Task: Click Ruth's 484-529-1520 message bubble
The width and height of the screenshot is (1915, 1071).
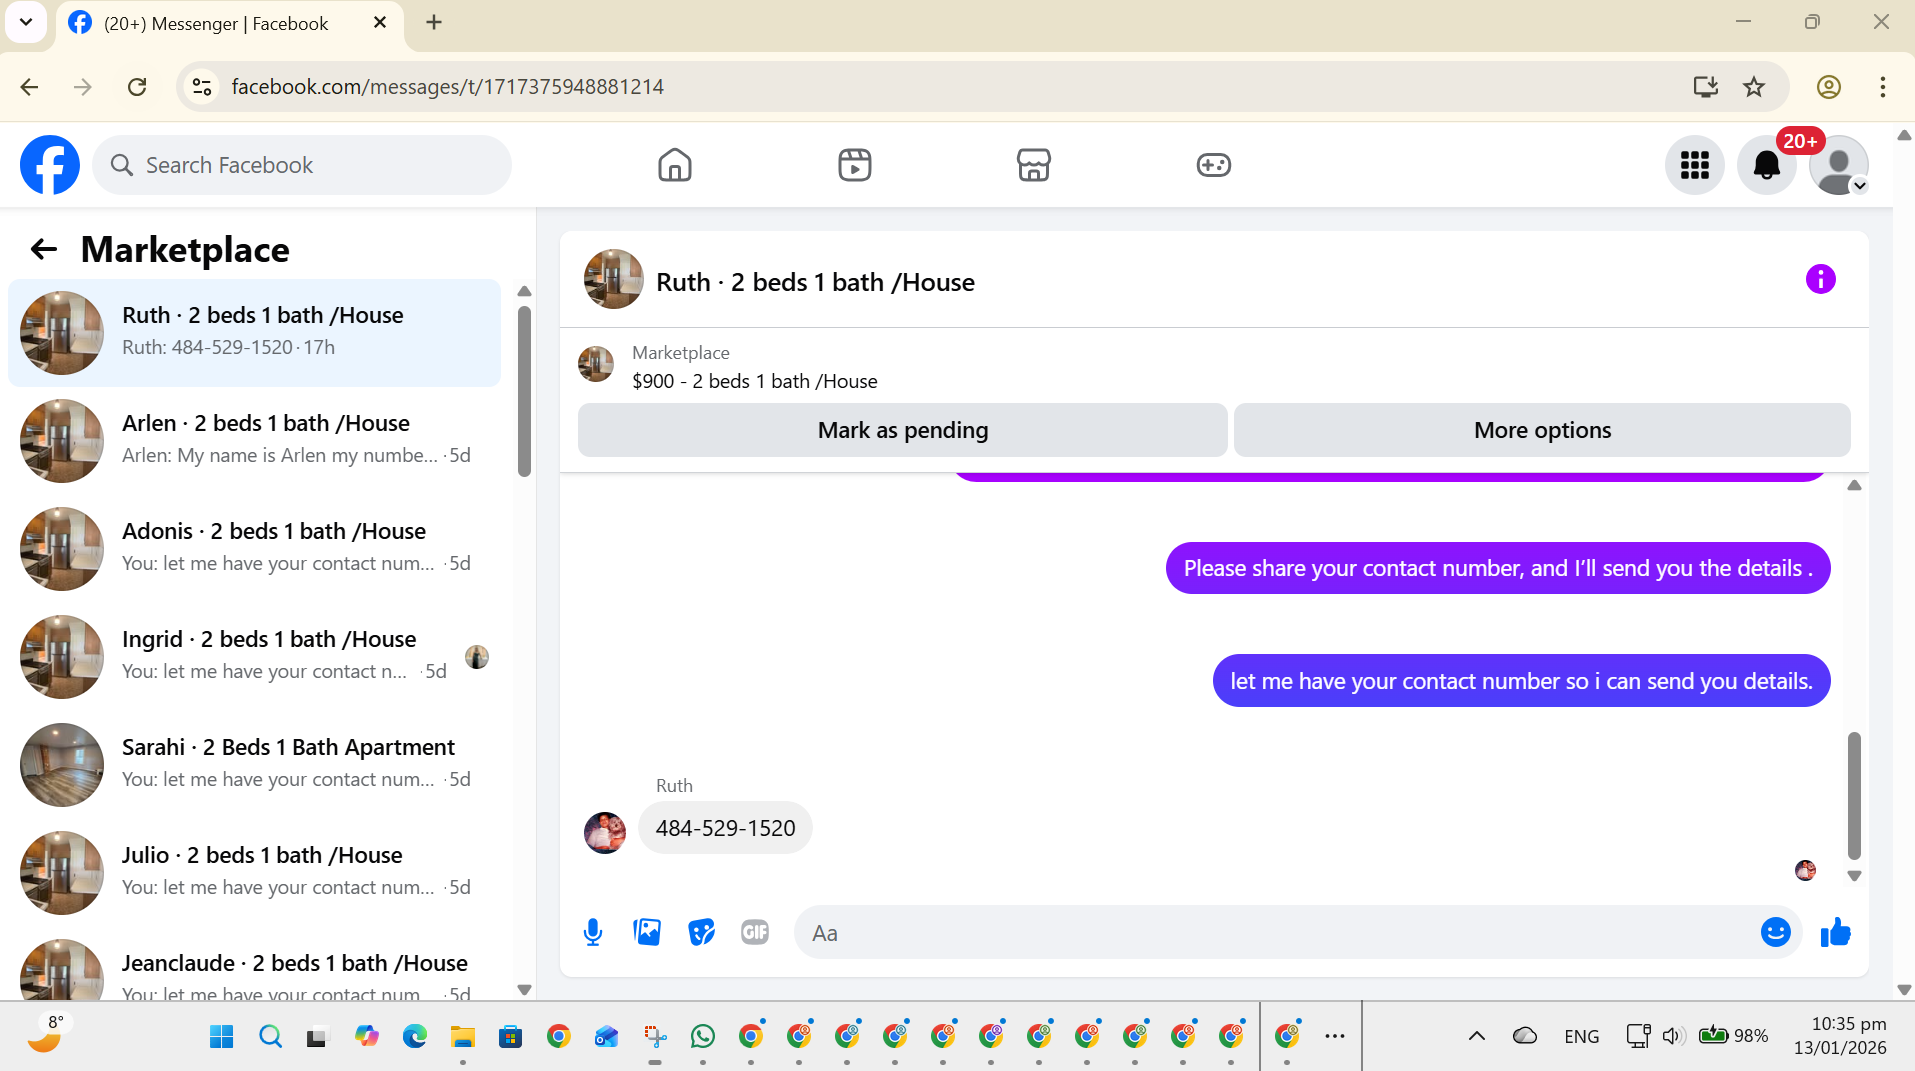Action: 725,828
